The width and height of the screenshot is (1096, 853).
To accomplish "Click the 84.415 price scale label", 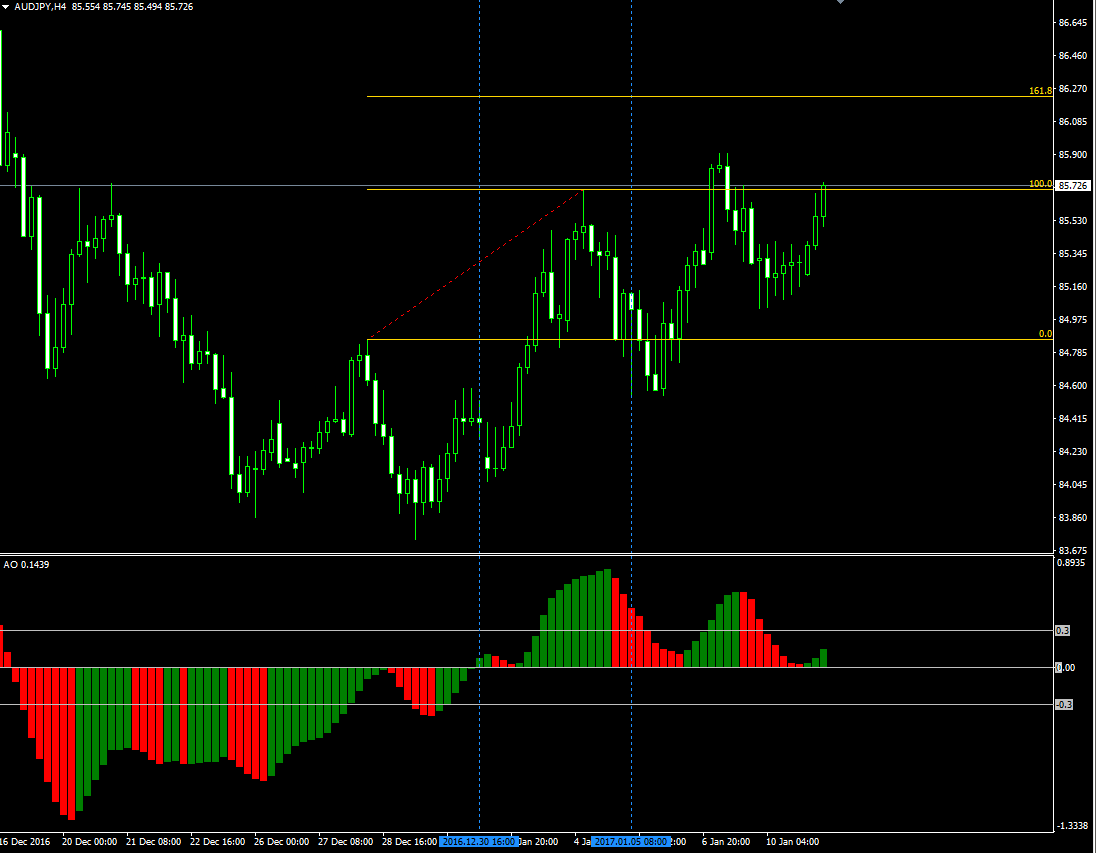I will click(x=1073, y=419).
